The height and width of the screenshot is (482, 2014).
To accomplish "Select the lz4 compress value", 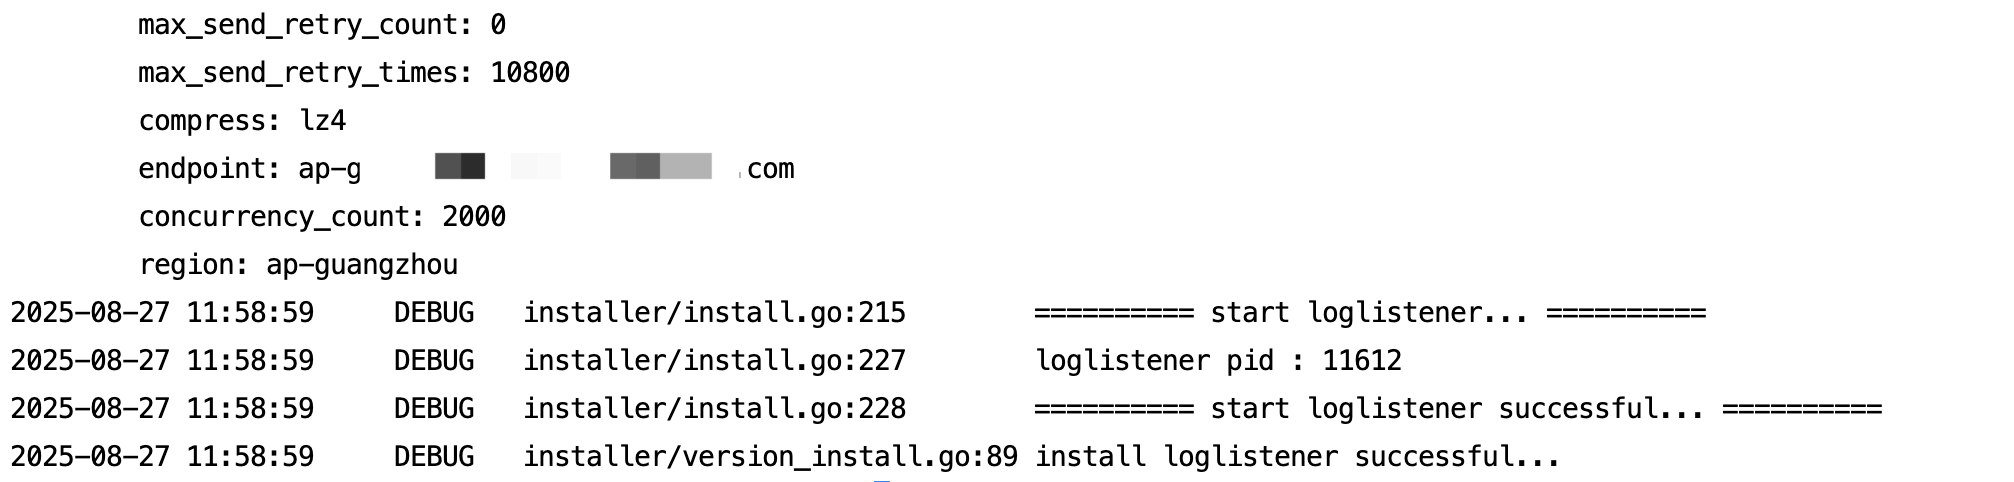I will [322, 121].
